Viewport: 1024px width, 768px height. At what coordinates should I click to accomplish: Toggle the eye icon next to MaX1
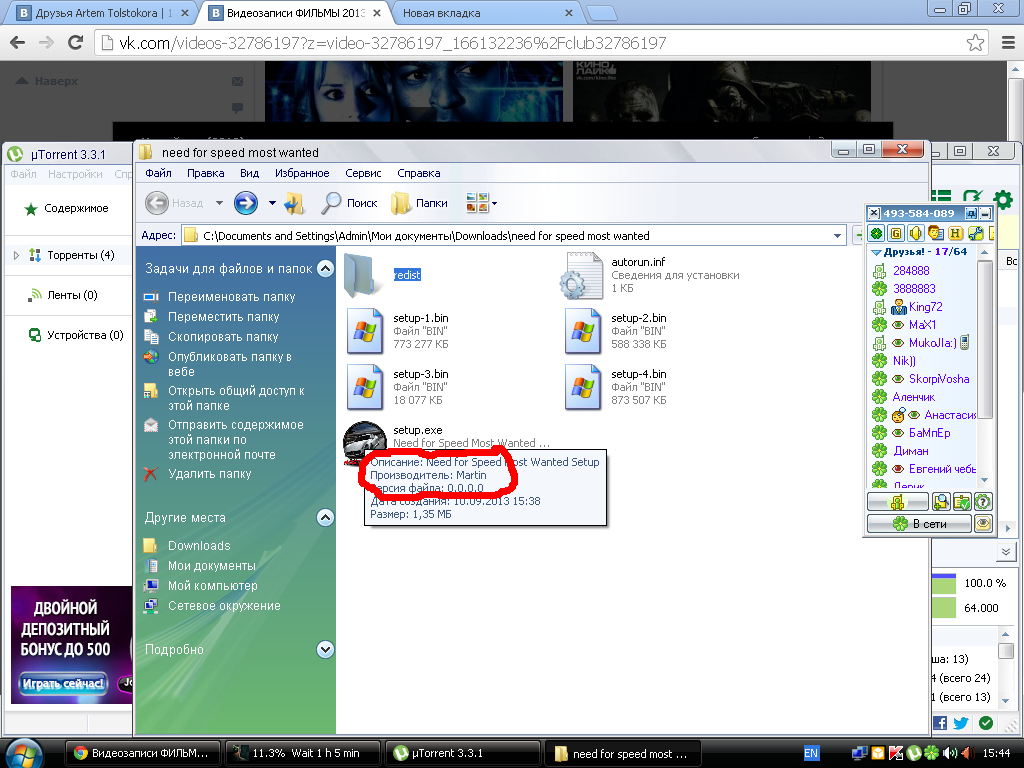(898, 325)
